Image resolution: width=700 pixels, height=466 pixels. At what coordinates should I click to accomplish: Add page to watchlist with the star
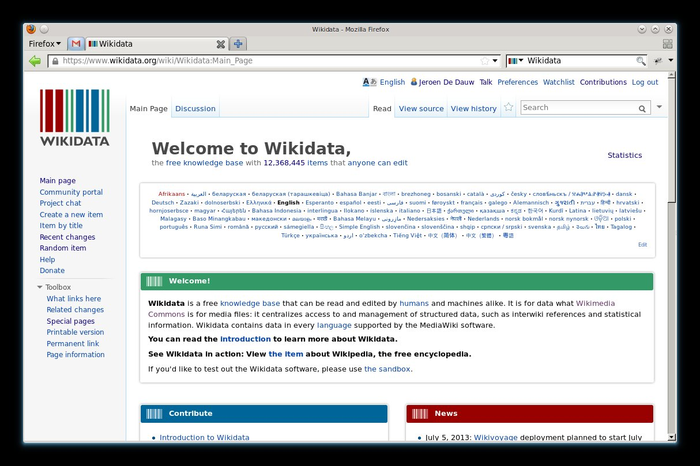pyautogui.click(x=508, y=107)
